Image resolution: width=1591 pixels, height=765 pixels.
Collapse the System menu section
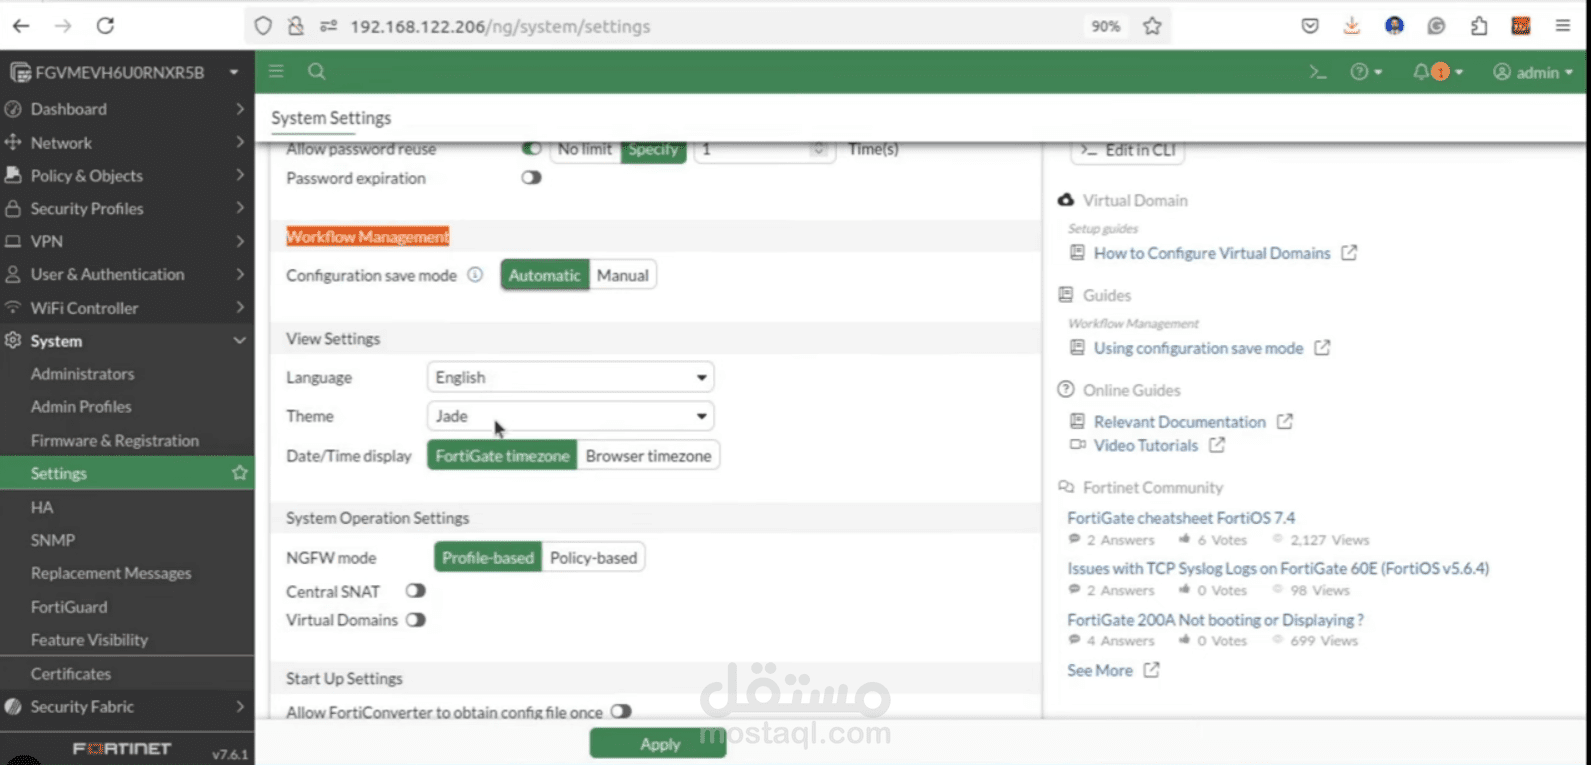point(127,341)
